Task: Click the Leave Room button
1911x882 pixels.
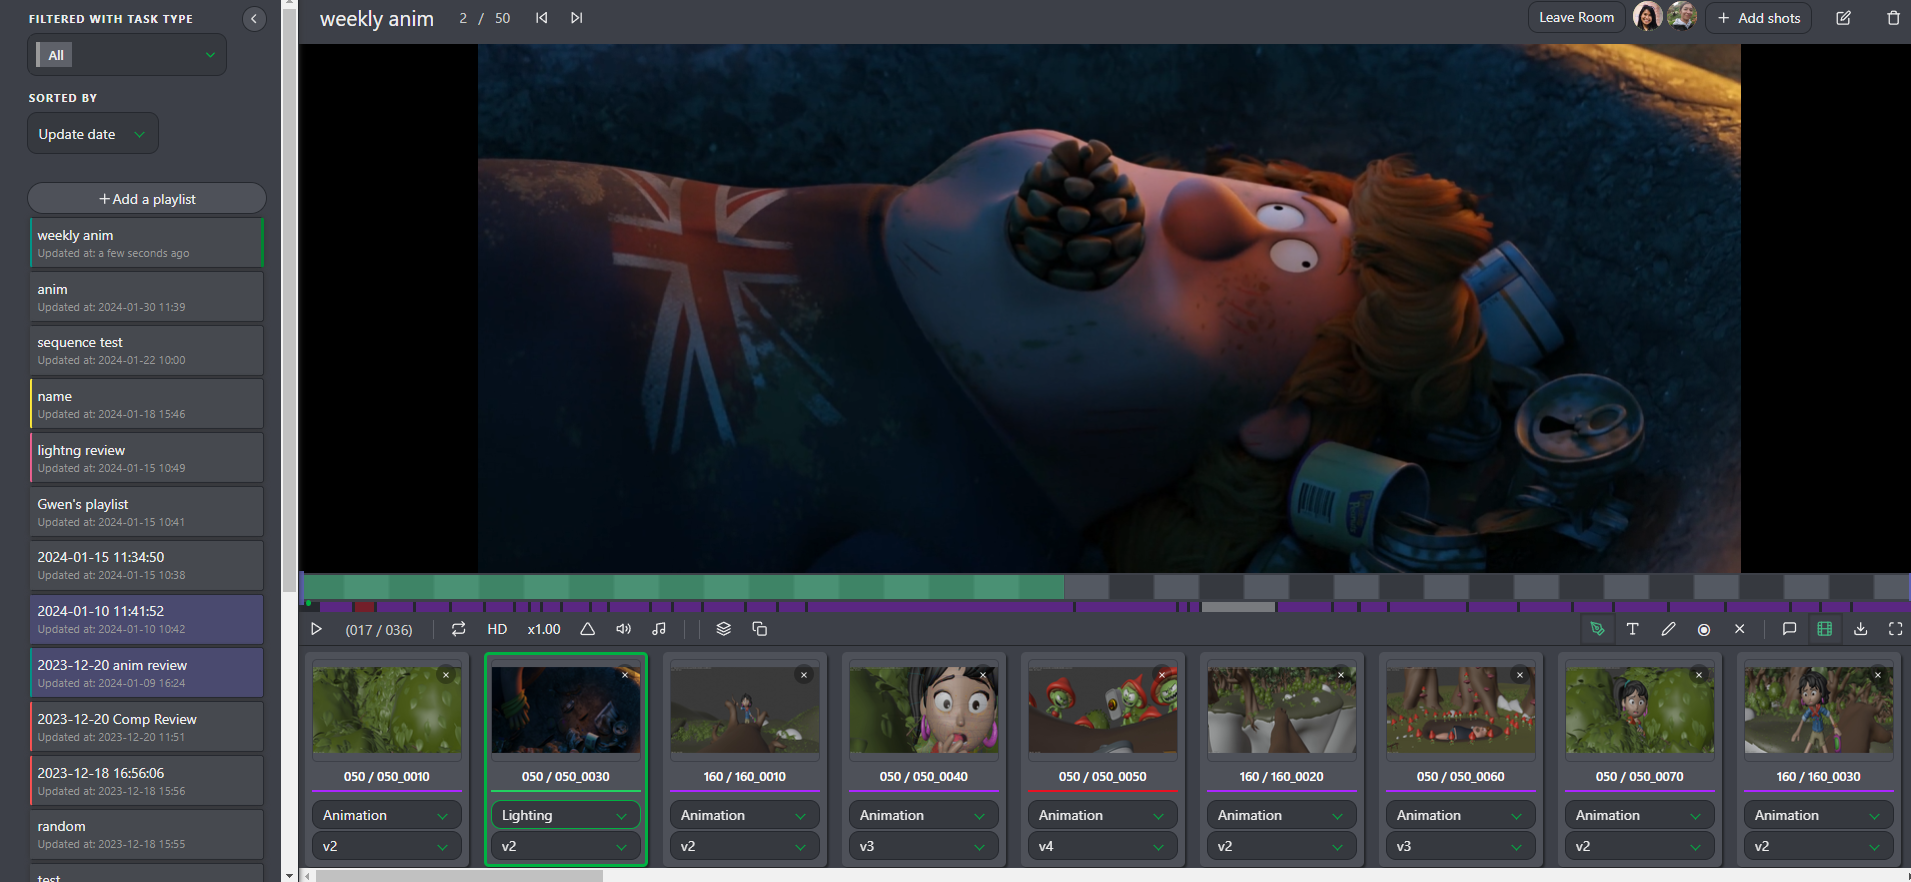Action: click(1576, 18)
